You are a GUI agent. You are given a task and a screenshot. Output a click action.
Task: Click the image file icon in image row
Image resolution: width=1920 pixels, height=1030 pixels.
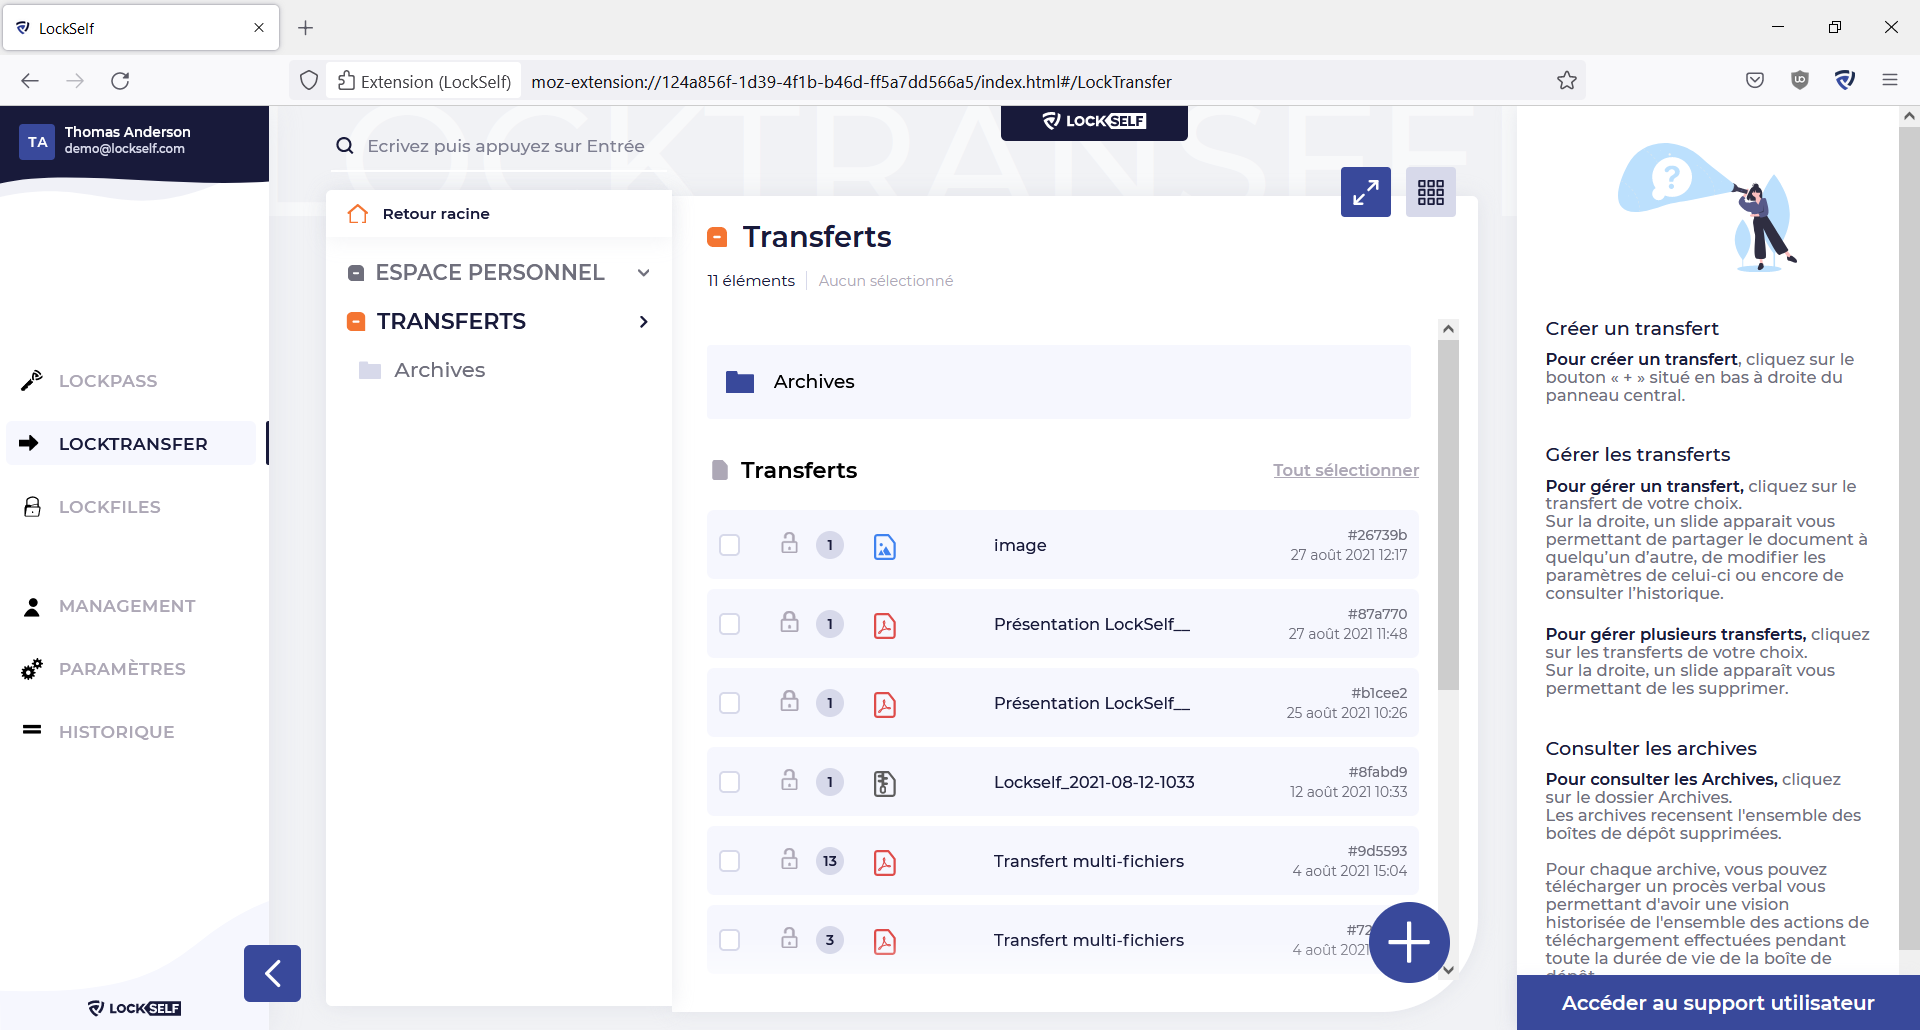(884, 546)
